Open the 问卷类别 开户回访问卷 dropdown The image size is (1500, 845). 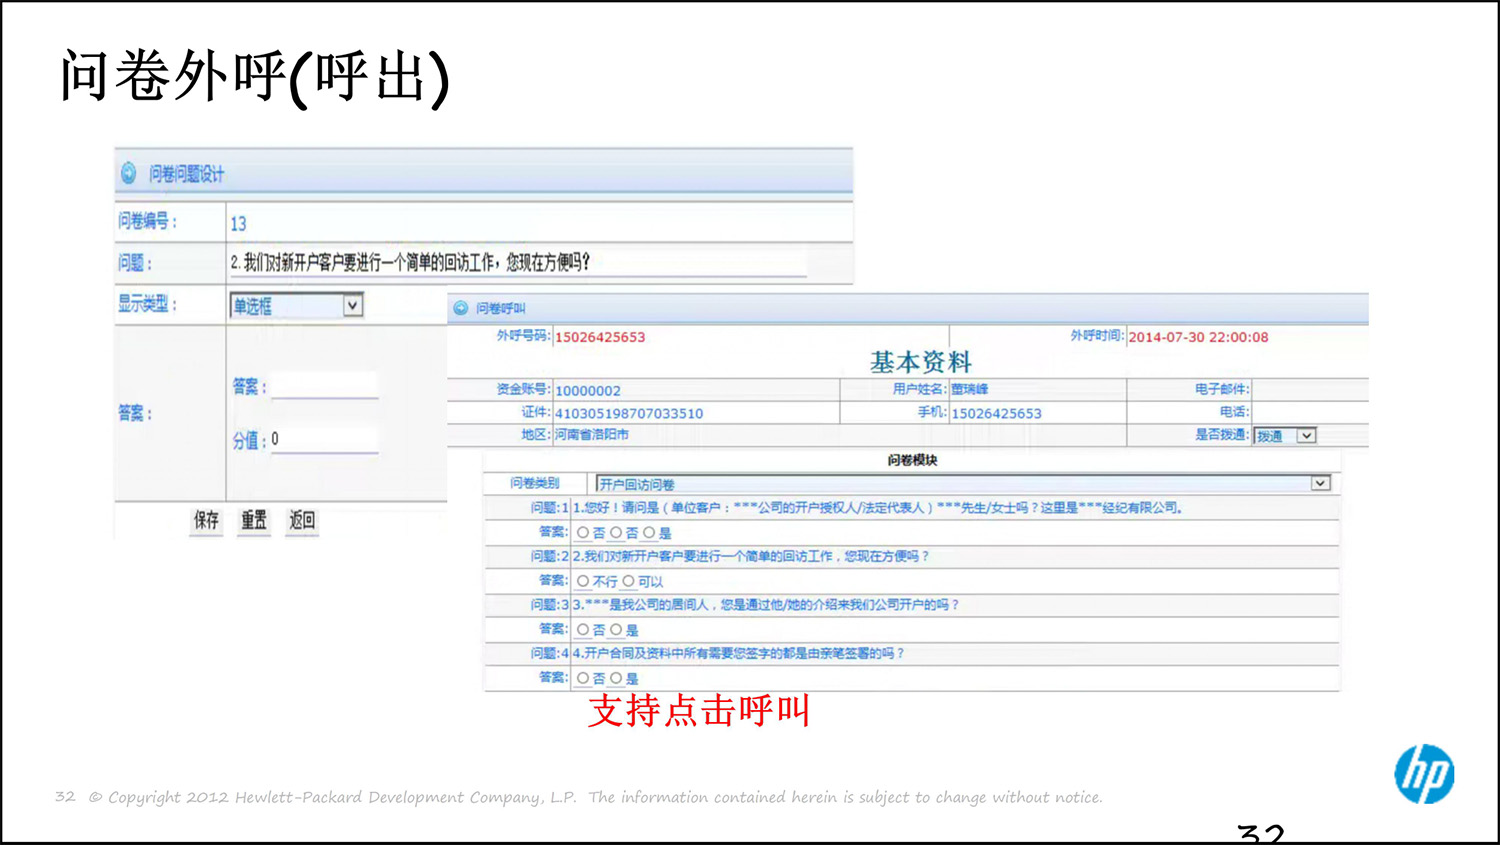tap(1322, 483)
